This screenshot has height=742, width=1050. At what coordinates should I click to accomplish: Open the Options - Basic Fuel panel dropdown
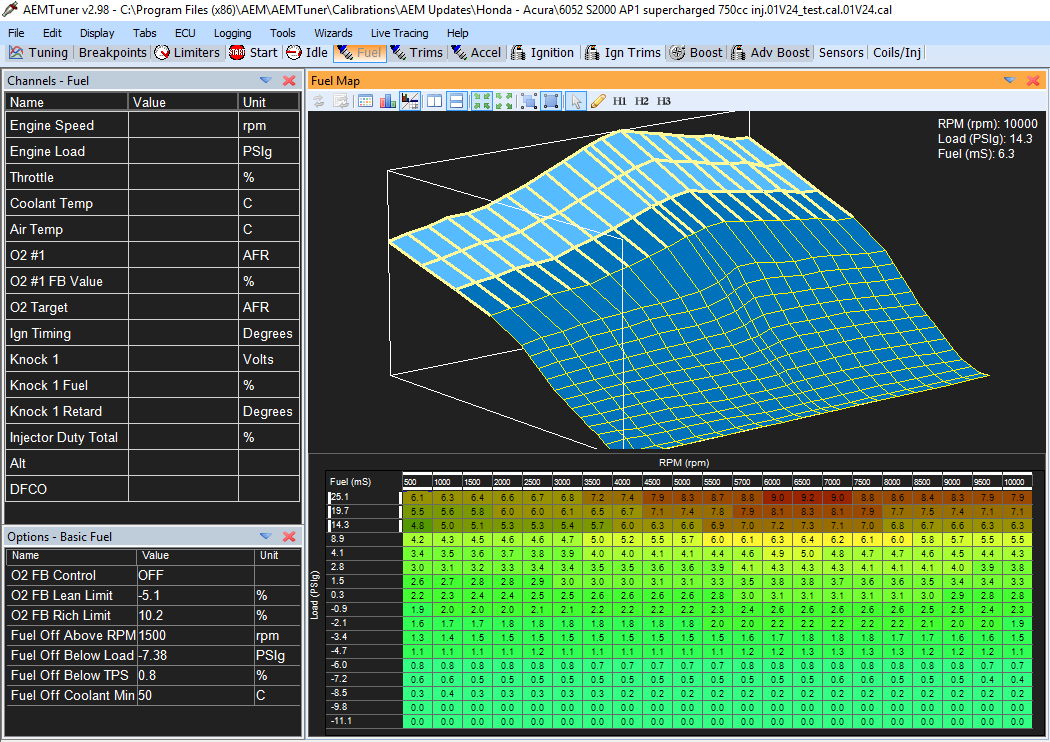tap(265, 537)
